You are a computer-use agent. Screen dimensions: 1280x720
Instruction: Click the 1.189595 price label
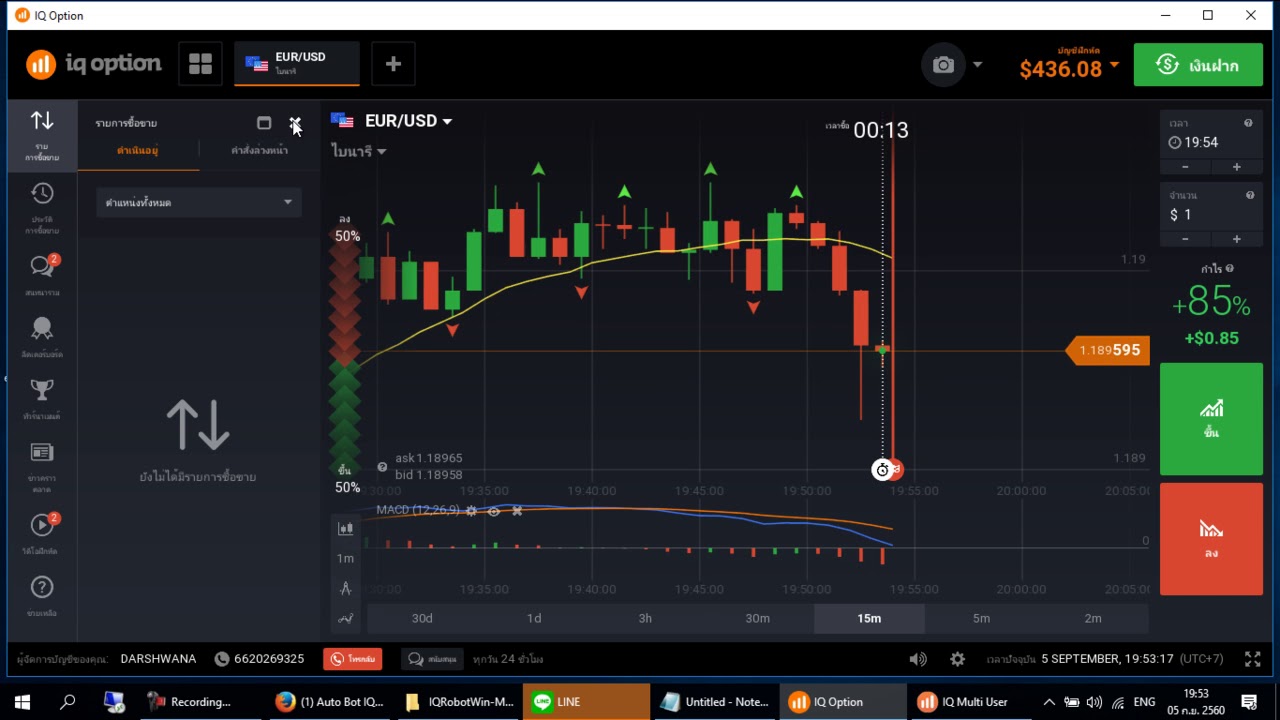point(1109,350)
